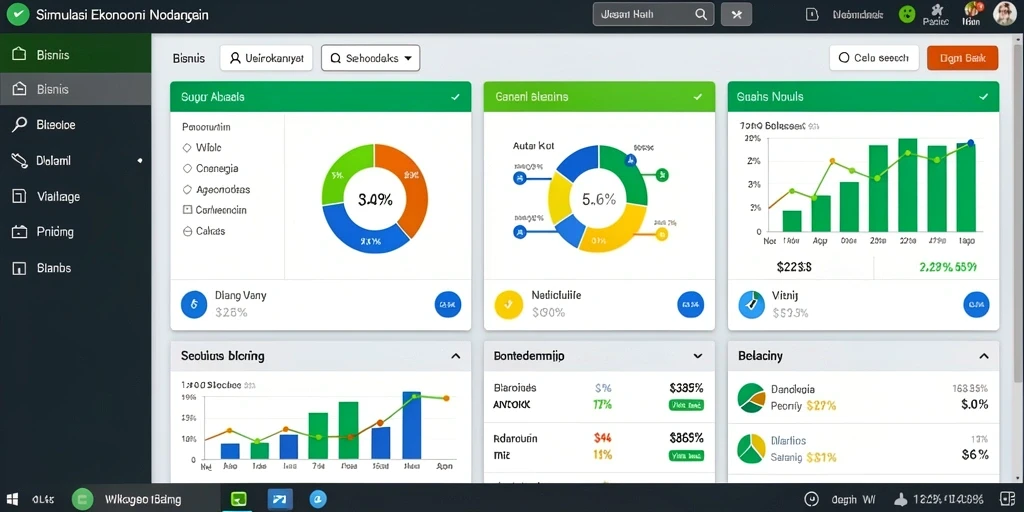Select the Wlolc option in Sugu Abaals
1024x512 pixels.
tap(203, 148)
